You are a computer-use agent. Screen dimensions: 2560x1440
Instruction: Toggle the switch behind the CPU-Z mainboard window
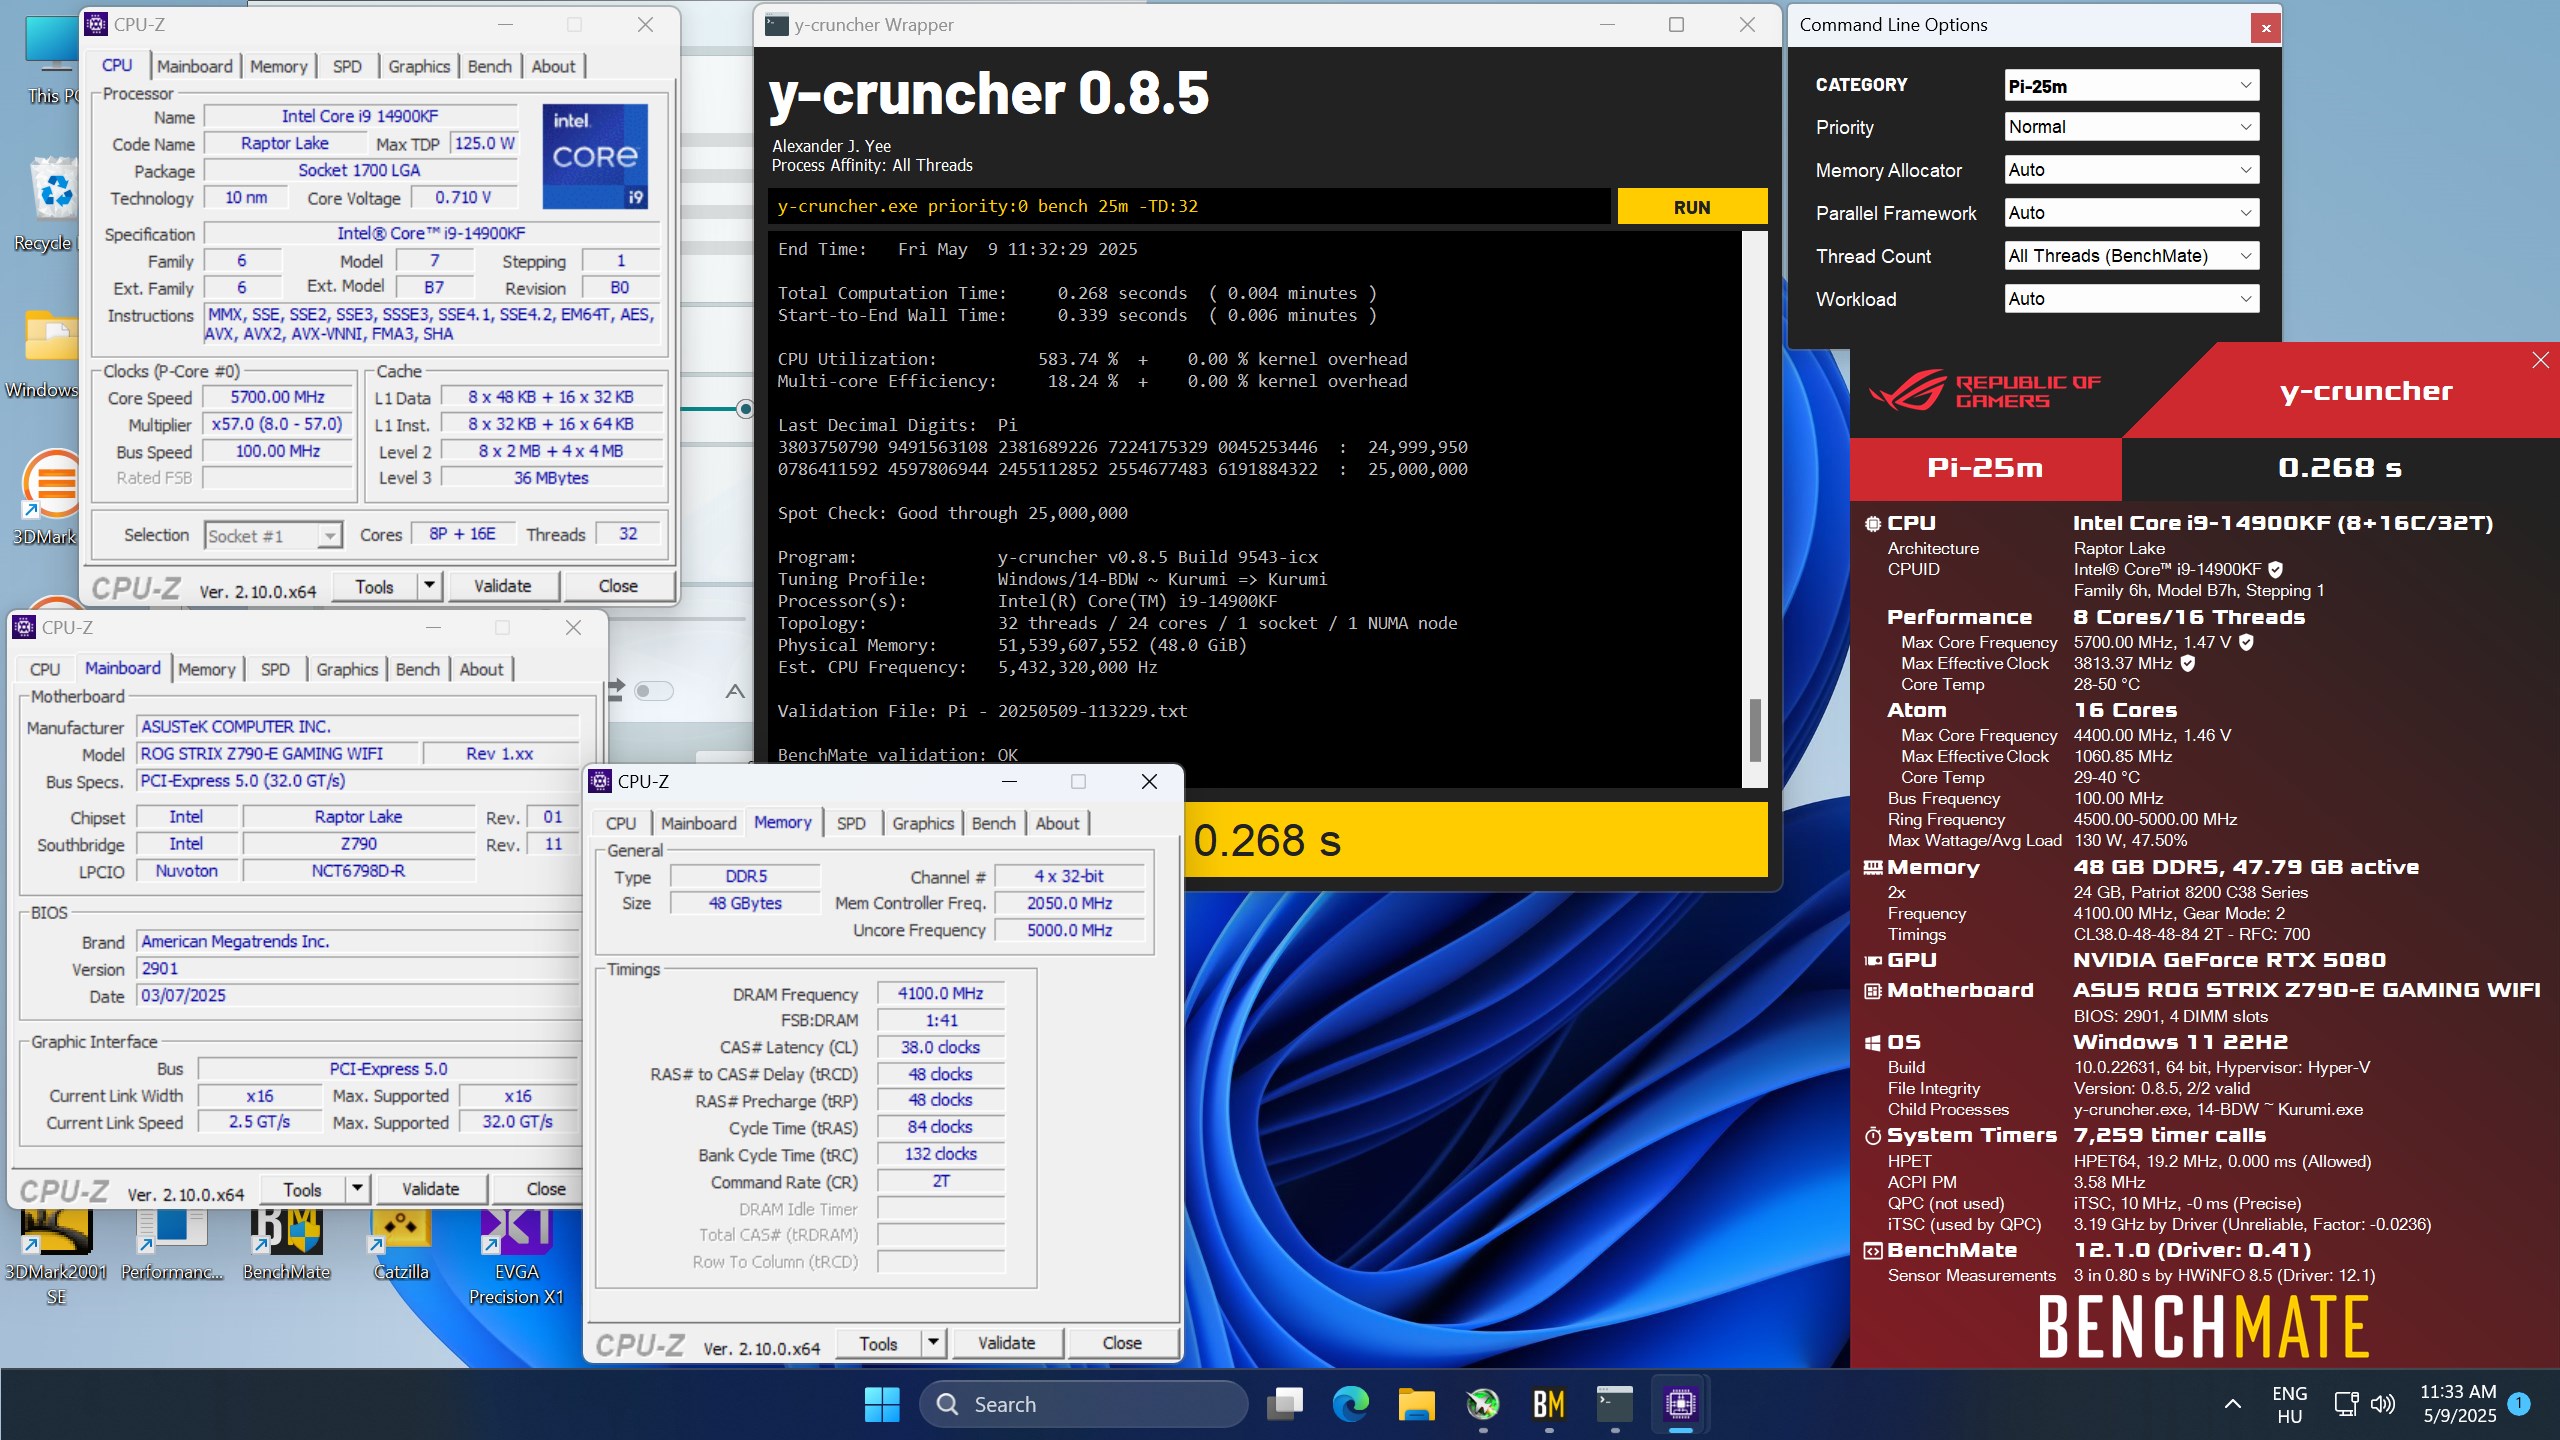tap(654, 691)
